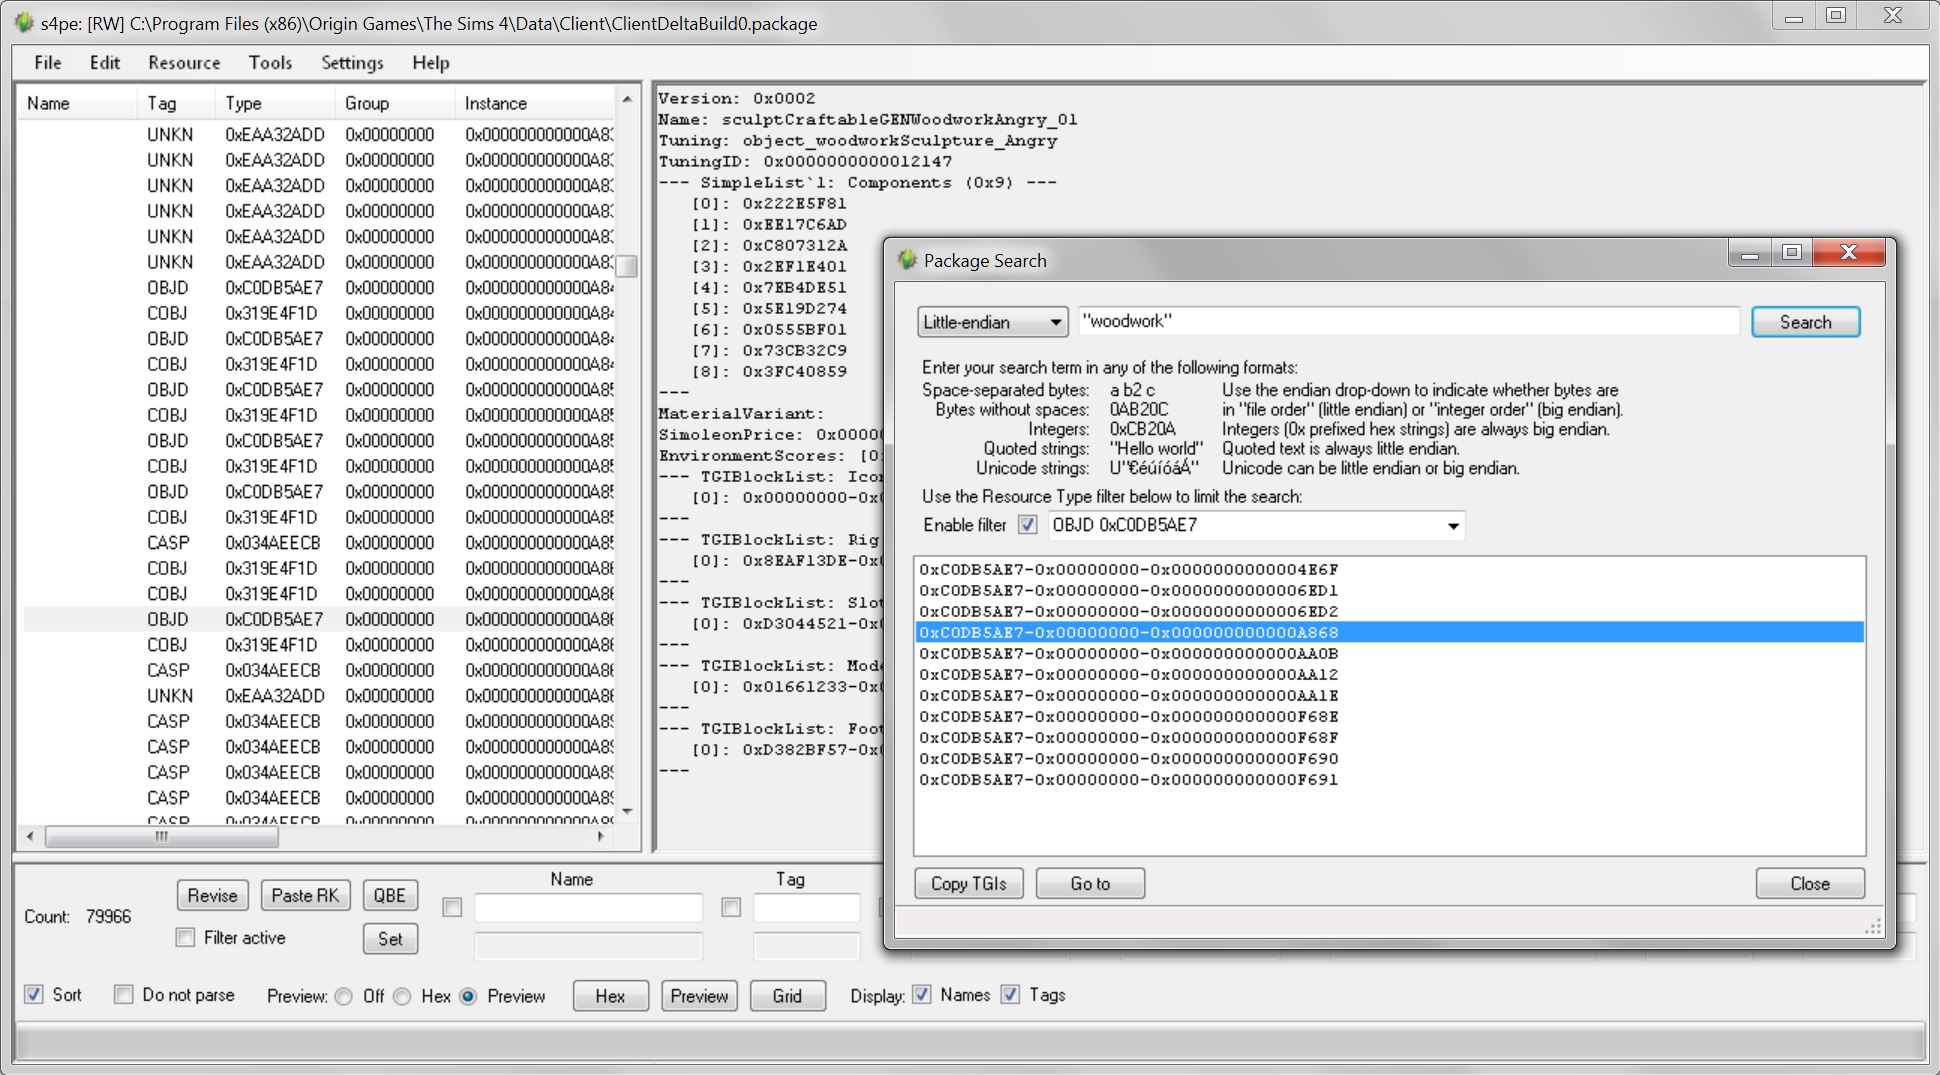Image resolution: width=1940 pixels, height=1075 pixels.
Task: Open the Resource menu
Action: pos(184,62)
